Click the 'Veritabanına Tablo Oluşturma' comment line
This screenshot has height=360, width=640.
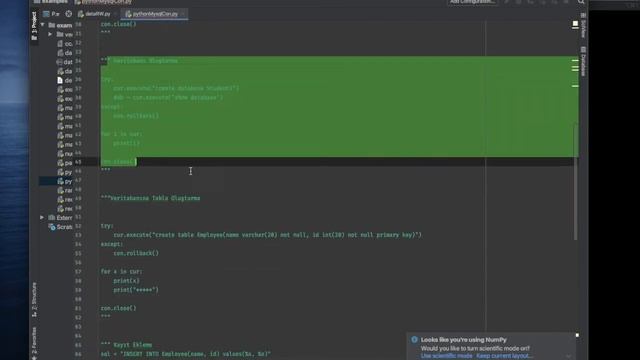151,198
